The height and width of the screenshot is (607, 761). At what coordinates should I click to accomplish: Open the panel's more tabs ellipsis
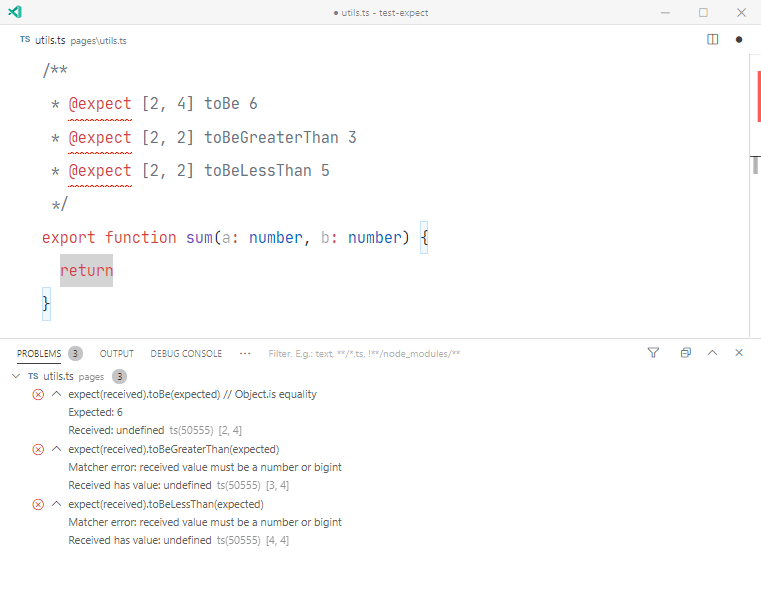[x=245, y=354]
